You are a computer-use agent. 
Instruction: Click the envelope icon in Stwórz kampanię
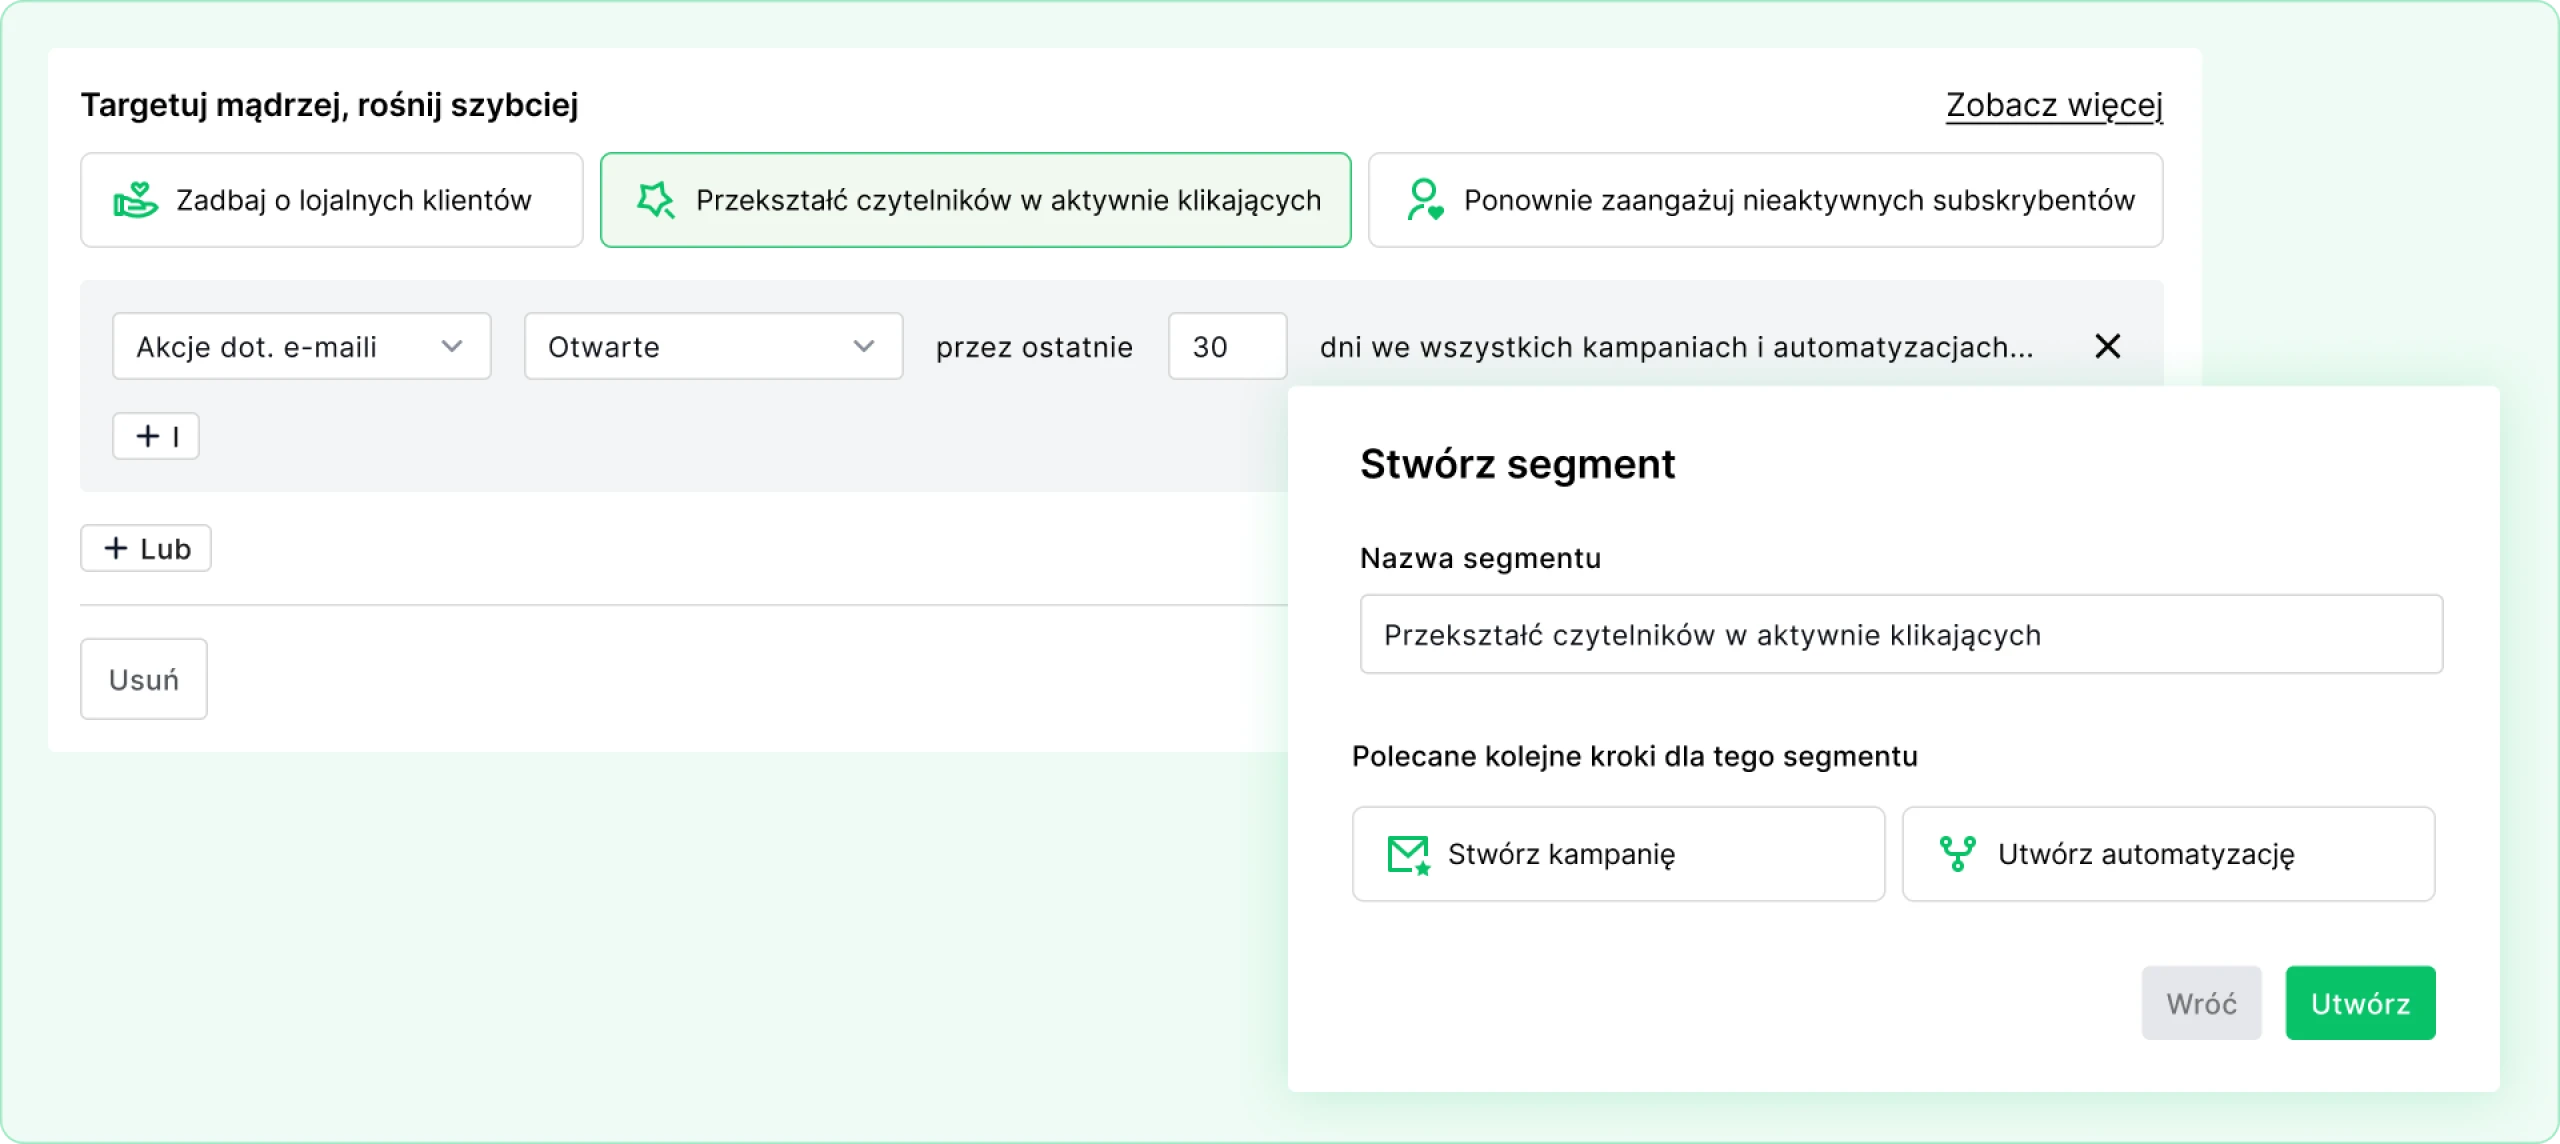(x=1409, y=855)
